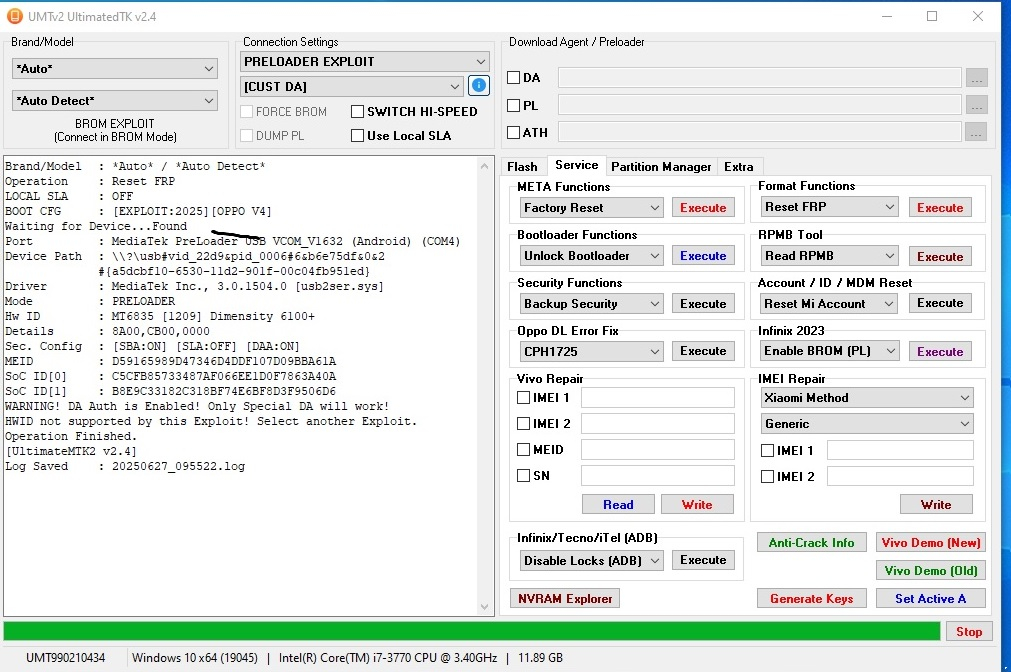1011x672 pixels.
Task: Switch to the Extra tab
Action: pyautogui.click(x=738, y=166)
